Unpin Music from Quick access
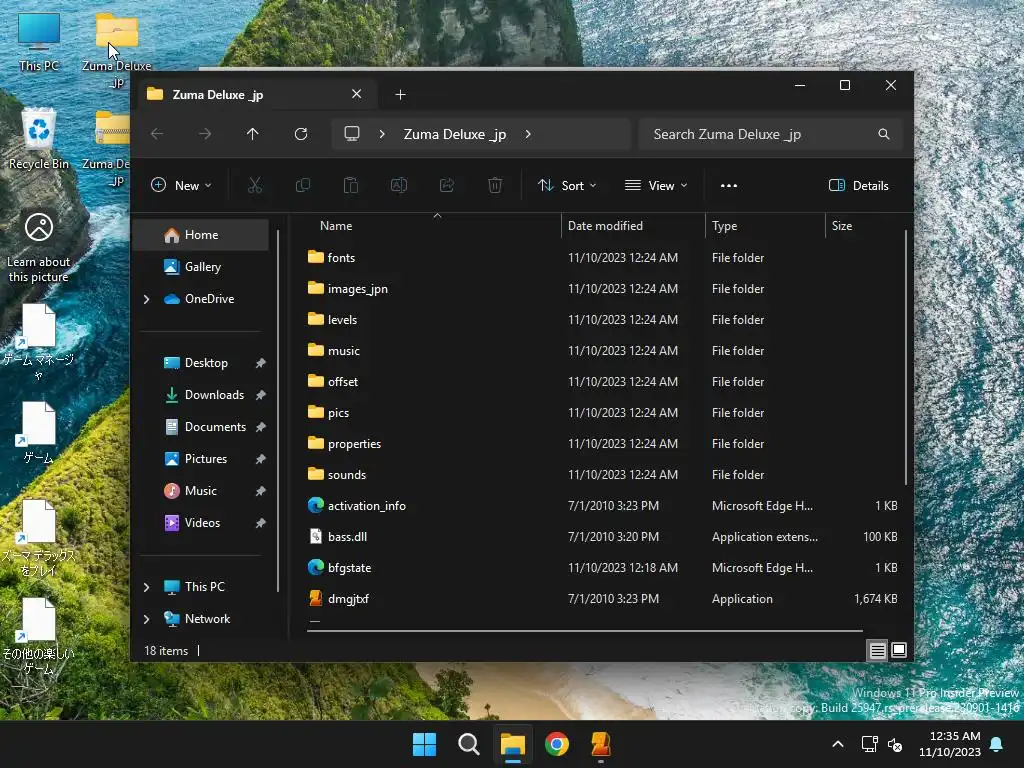The width and height of the screenshot is (1024, 768). click(261, 491)
